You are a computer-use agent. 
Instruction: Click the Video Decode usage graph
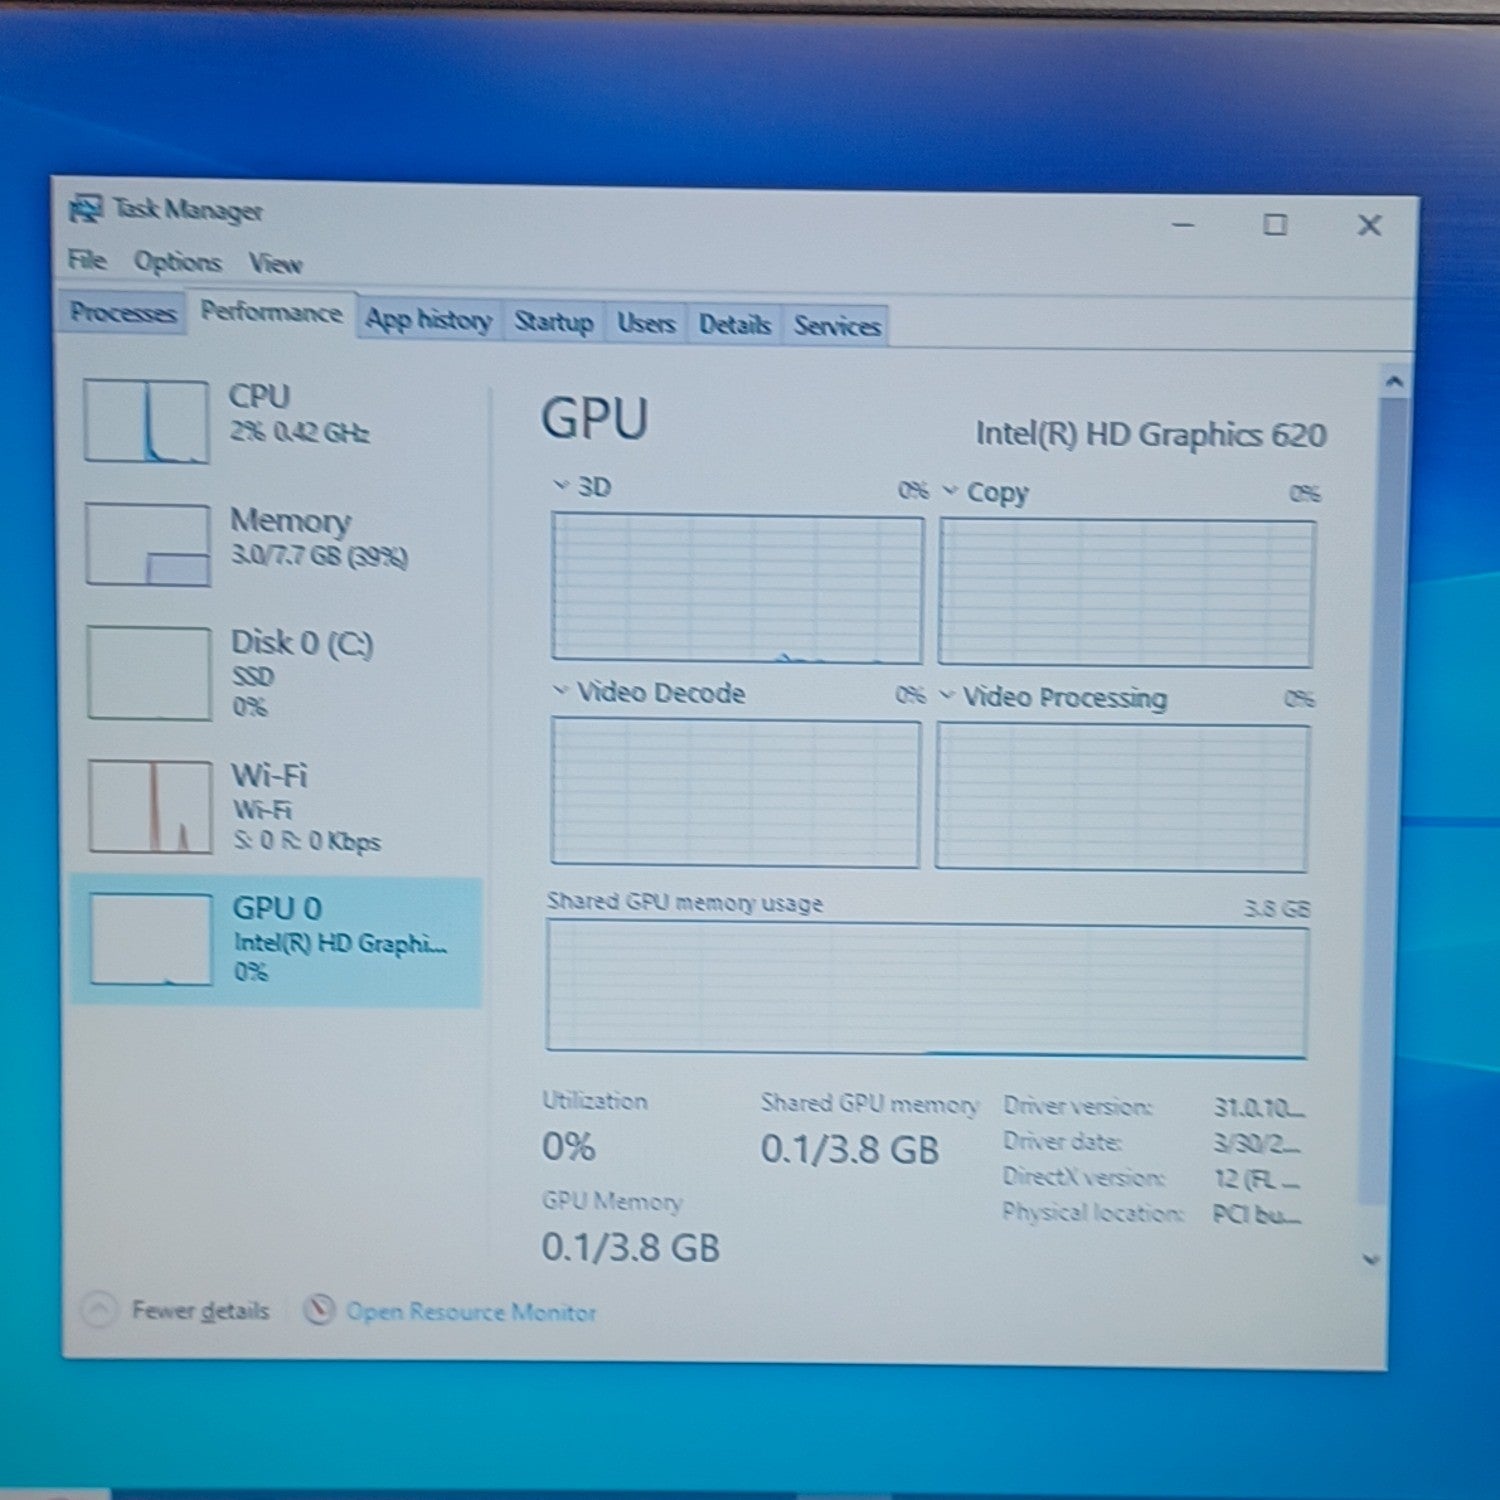[735, 792]
